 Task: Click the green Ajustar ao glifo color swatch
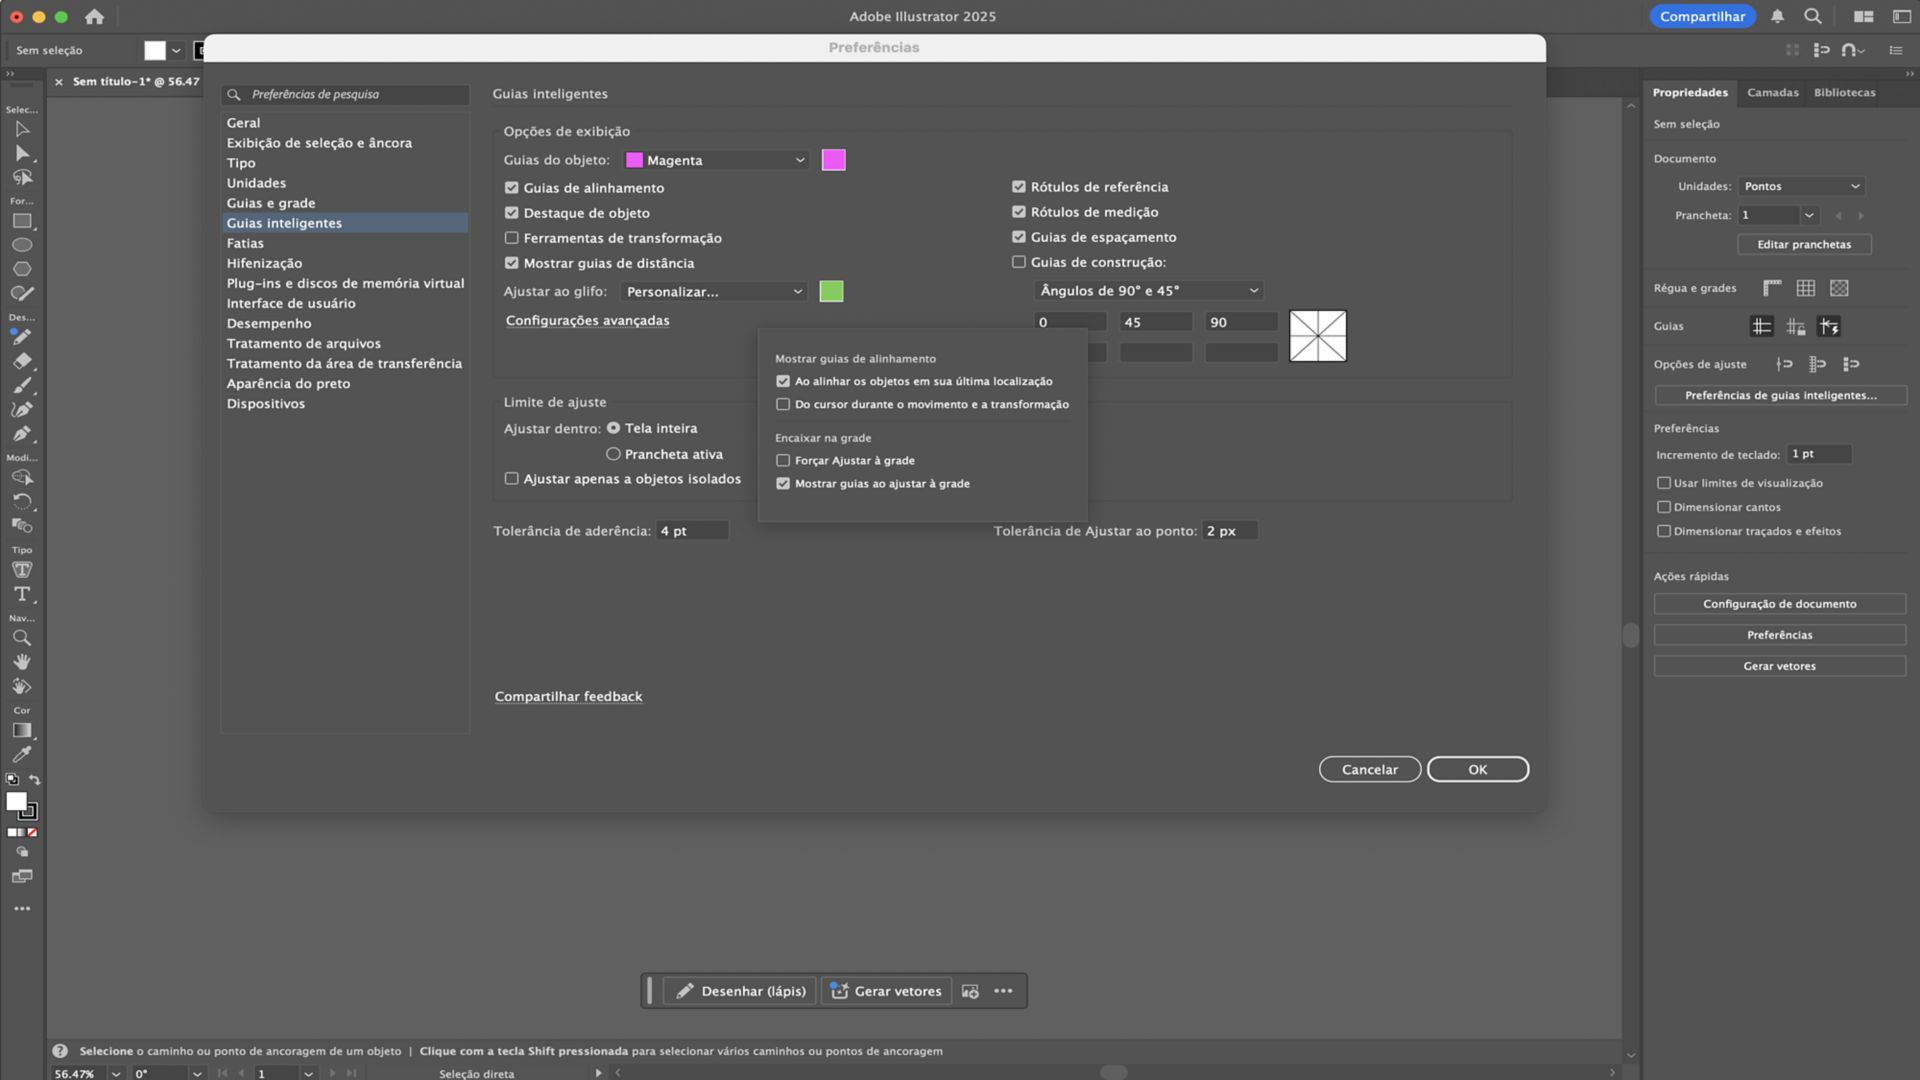point(831,291)
